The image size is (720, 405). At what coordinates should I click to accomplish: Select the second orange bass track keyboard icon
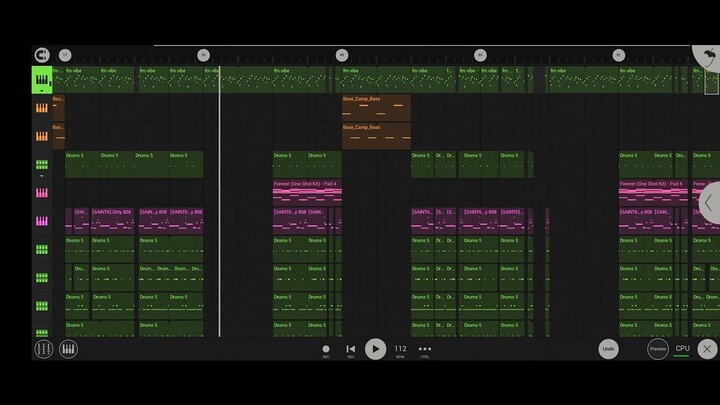[42, 136]
